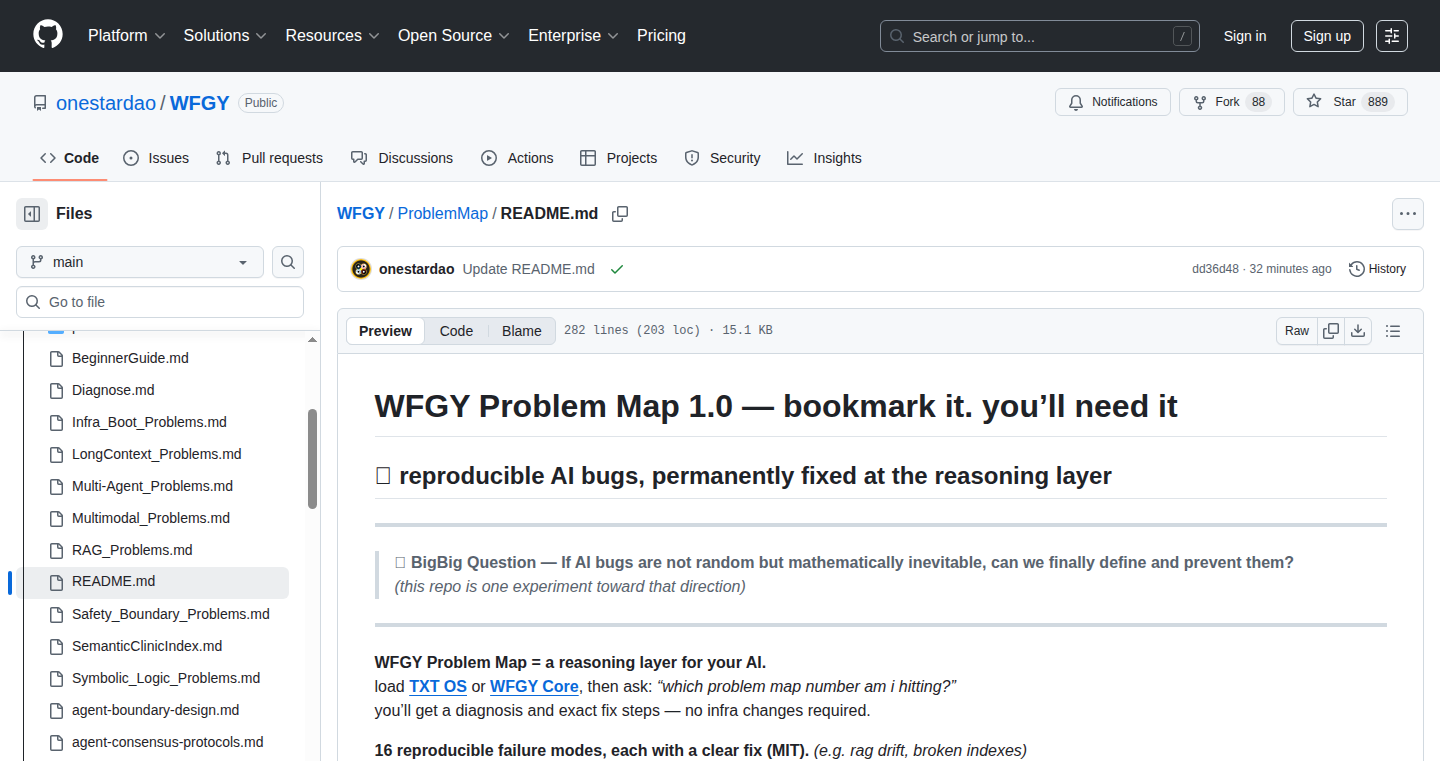Switch to the Pull requests tab
Image resolution: width=1440 pixels, height=761 pixels.
[x=269, y=158]
